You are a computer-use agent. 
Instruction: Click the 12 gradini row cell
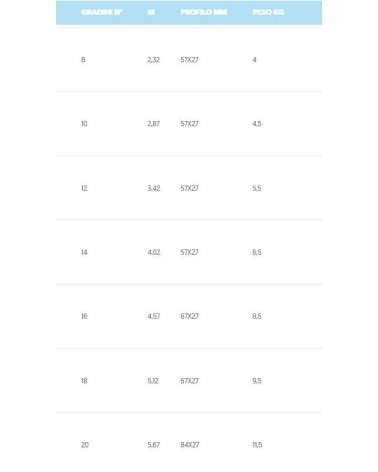(x=84, y=188)
